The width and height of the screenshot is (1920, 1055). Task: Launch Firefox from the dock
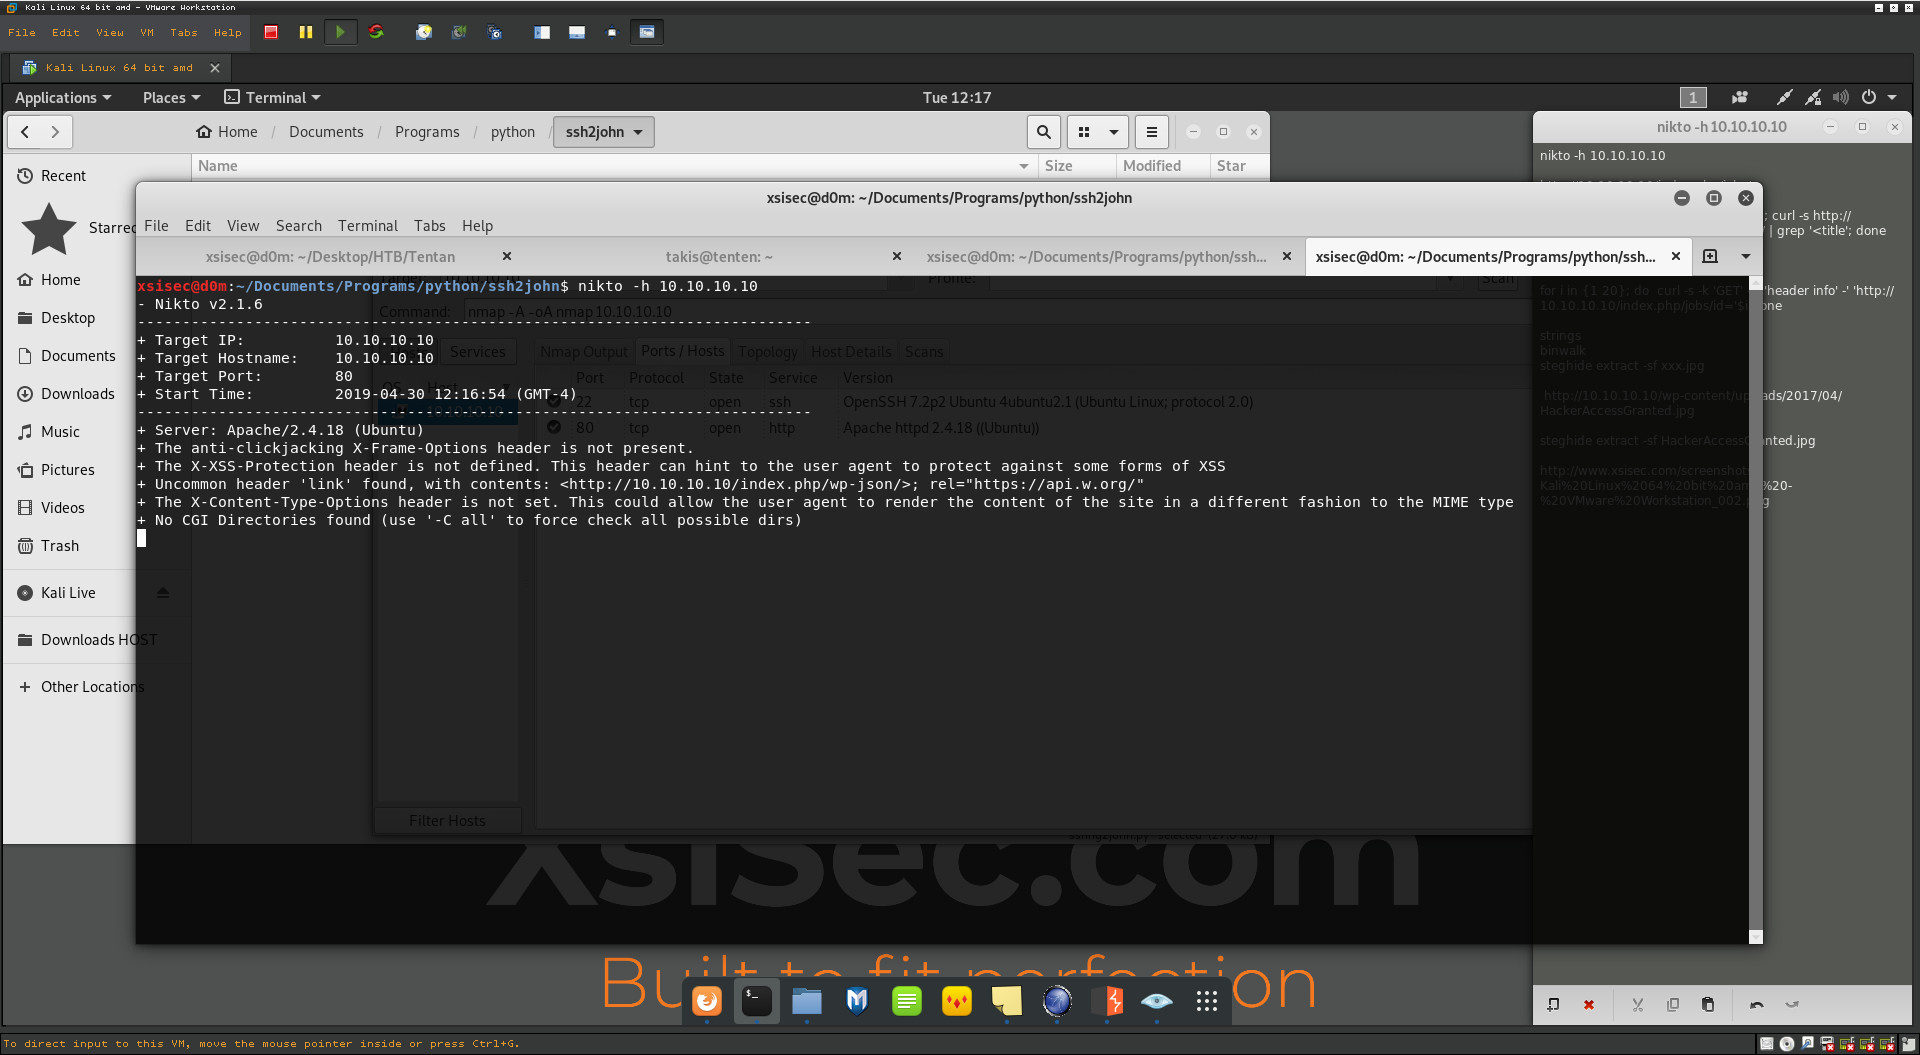[x=707, y=1001]
